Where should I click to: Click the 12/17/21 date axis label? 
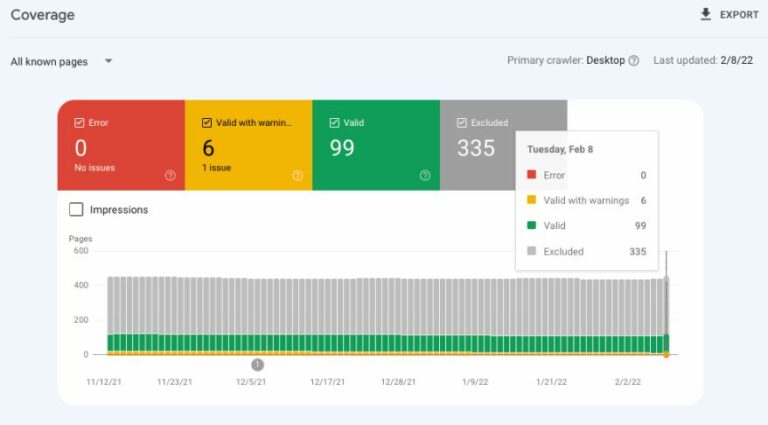[327, 382]
